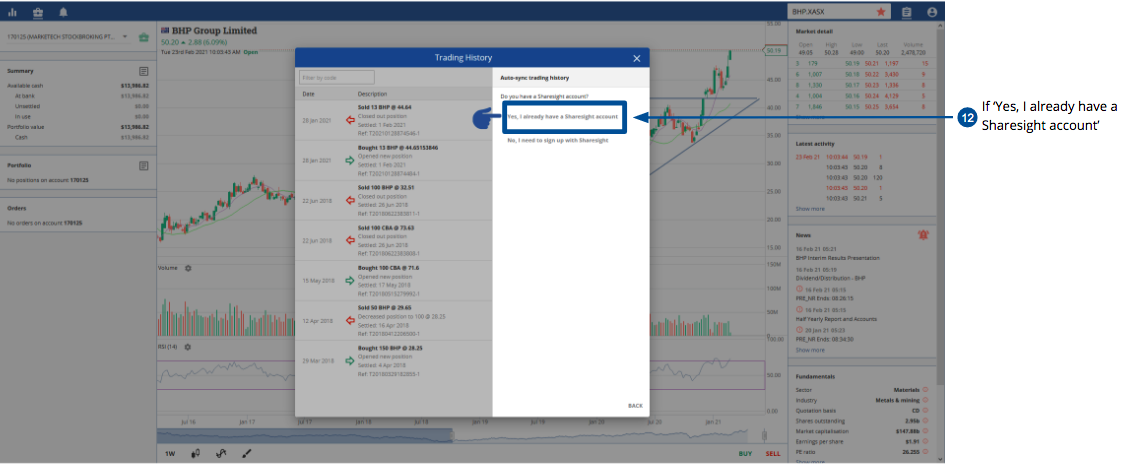Open RSI (14) indicator settings gear
The image size is (1122, 464).
[187, 347]
